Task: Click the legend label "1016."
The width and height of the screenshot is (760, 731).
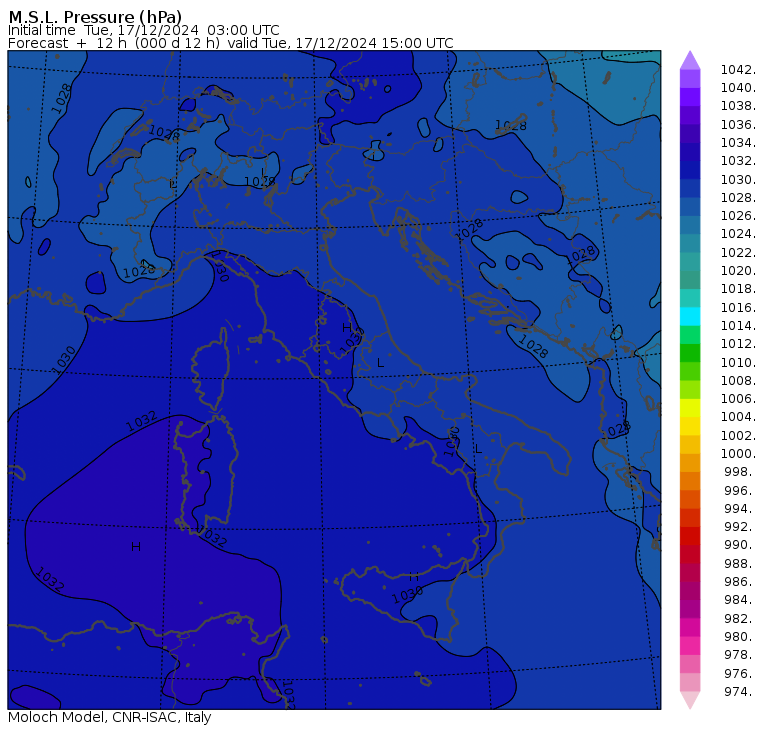Action: pos(738,307)
